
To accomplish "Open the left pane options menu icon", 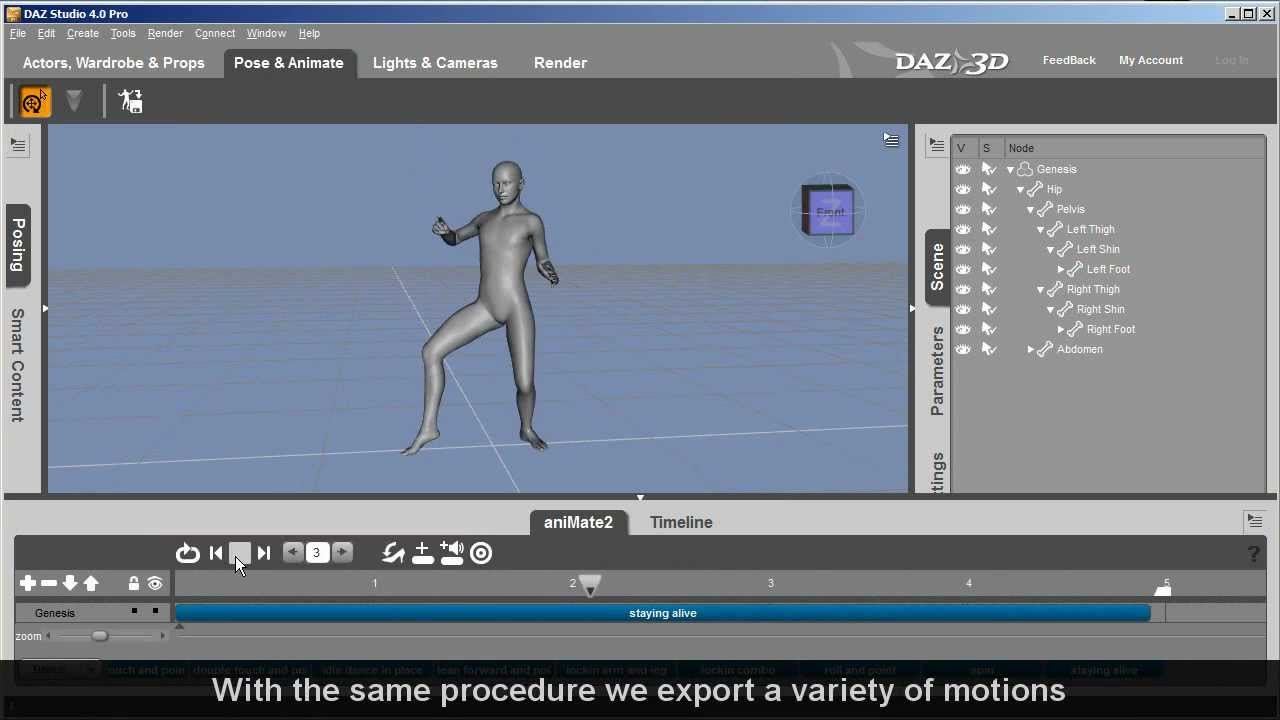I will tap(18, 145).
